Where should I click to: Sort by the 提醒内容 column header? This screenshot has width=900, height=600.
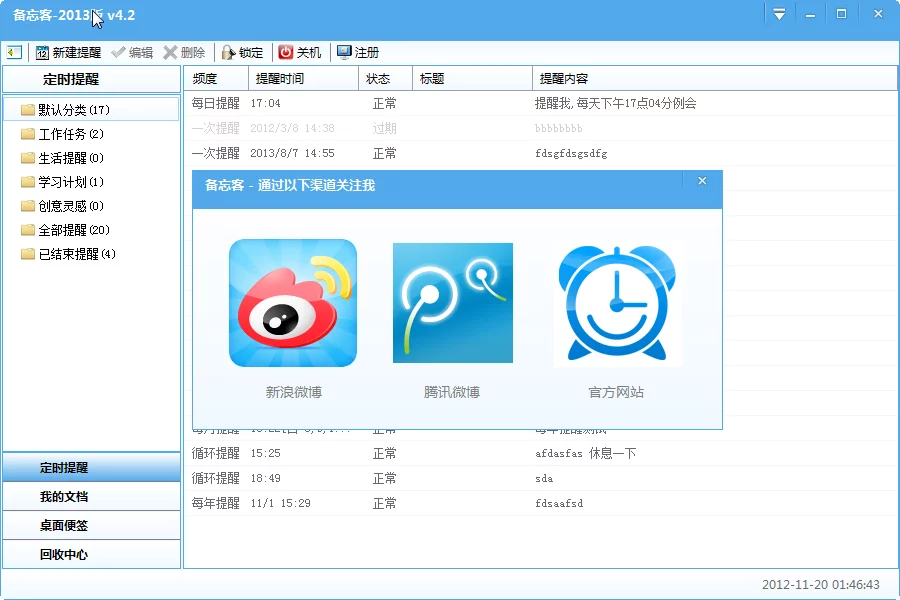coord(715,79)
